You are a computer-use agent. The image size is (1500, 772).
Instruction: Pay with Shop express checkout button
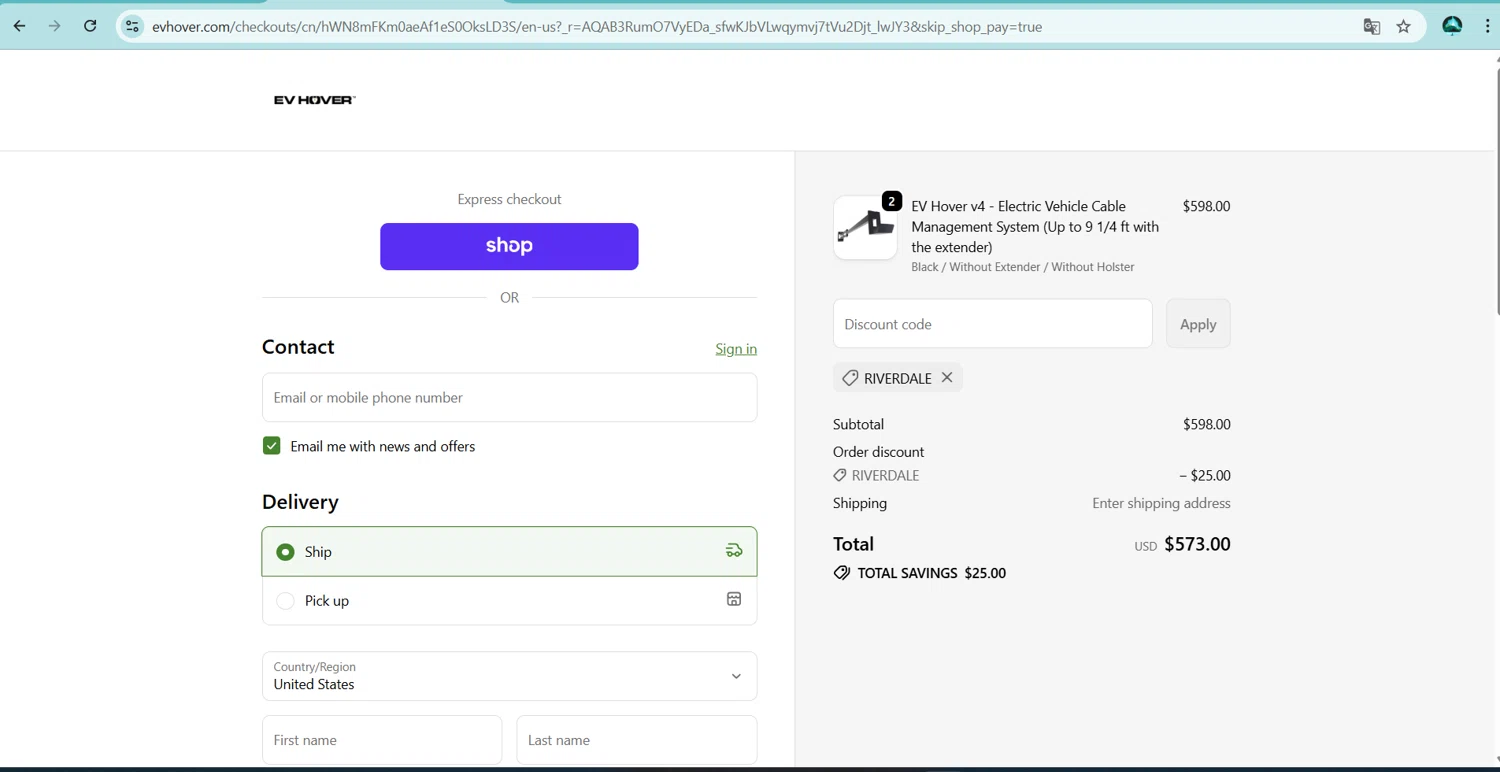click(x=509, y=246)
